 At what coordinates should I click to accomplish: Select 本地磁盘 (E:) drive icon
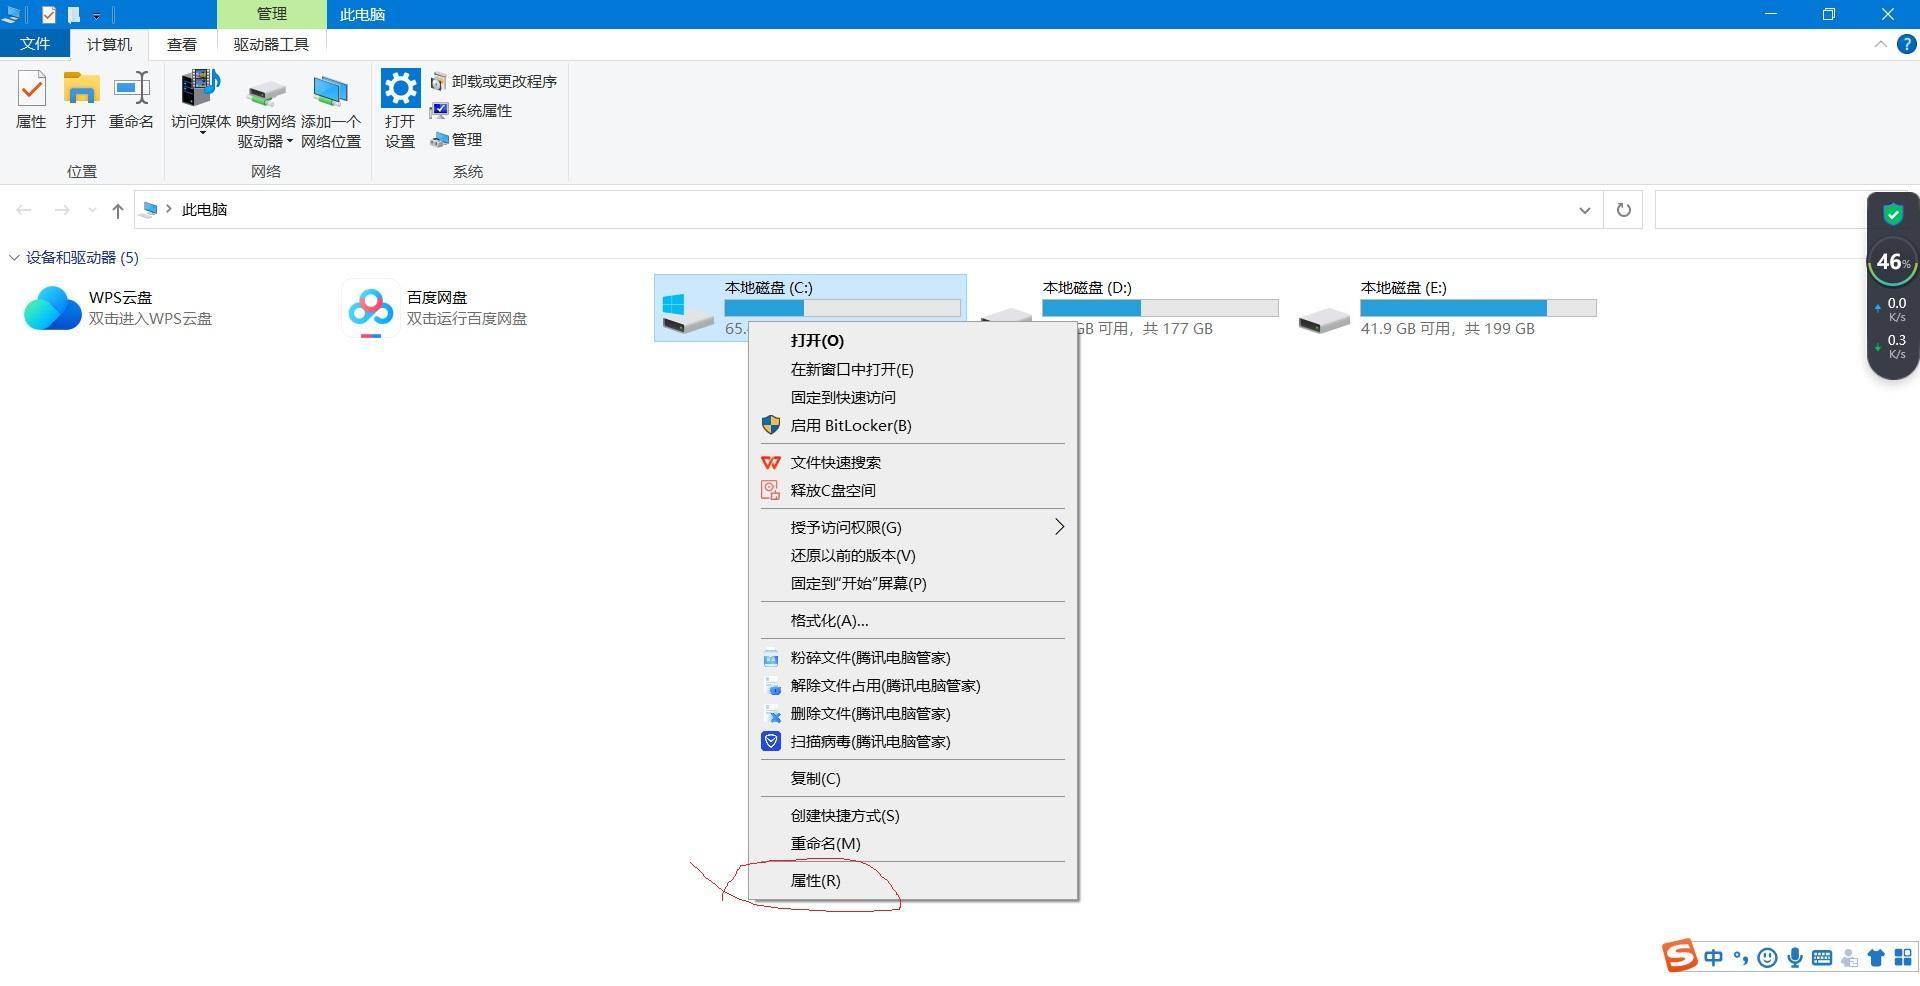pyautogui.click(x=1324, y=319)
